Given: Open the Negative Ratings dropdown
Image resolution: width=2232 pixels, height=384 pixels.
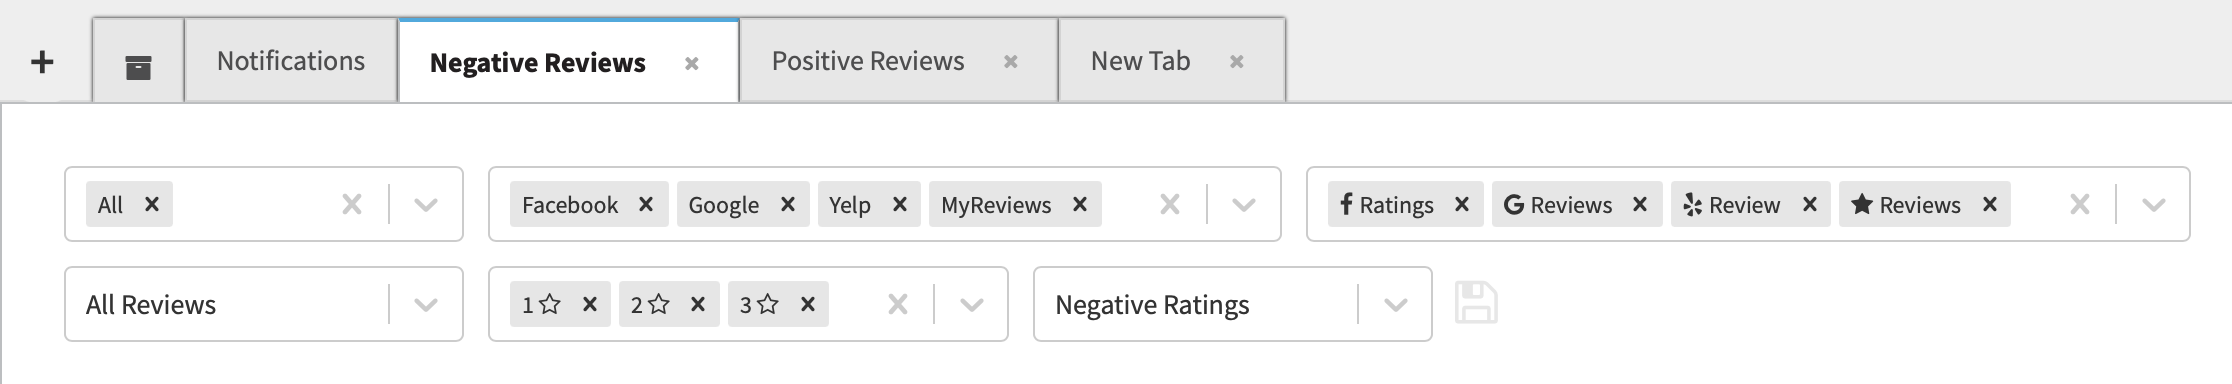Looking at the screenshot, I should tap(1395, 304).
